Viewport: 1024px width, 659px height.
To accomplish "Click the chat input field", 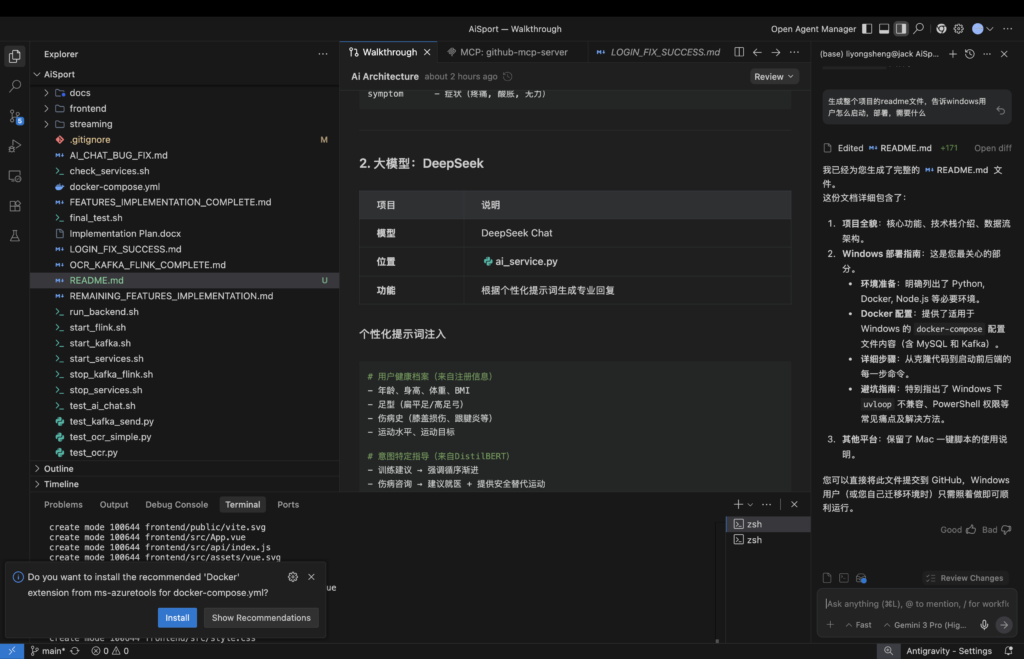I will click(917, 604).
